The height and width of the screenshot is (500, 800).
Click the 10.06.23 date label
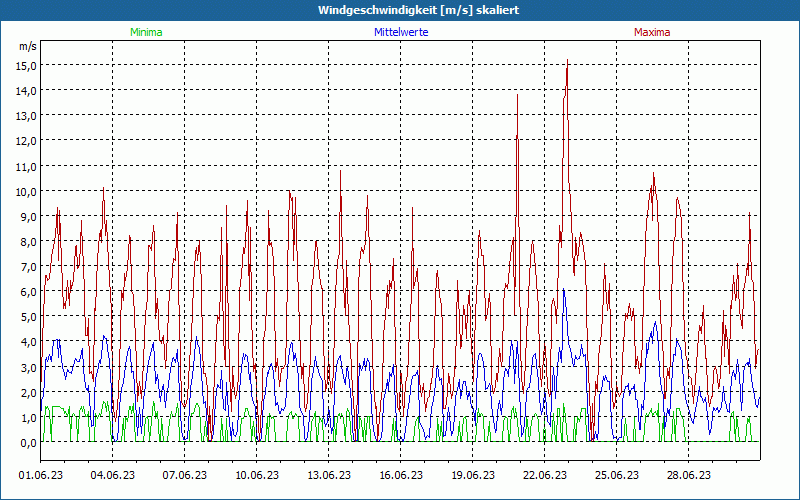click(x=257, y=475)
